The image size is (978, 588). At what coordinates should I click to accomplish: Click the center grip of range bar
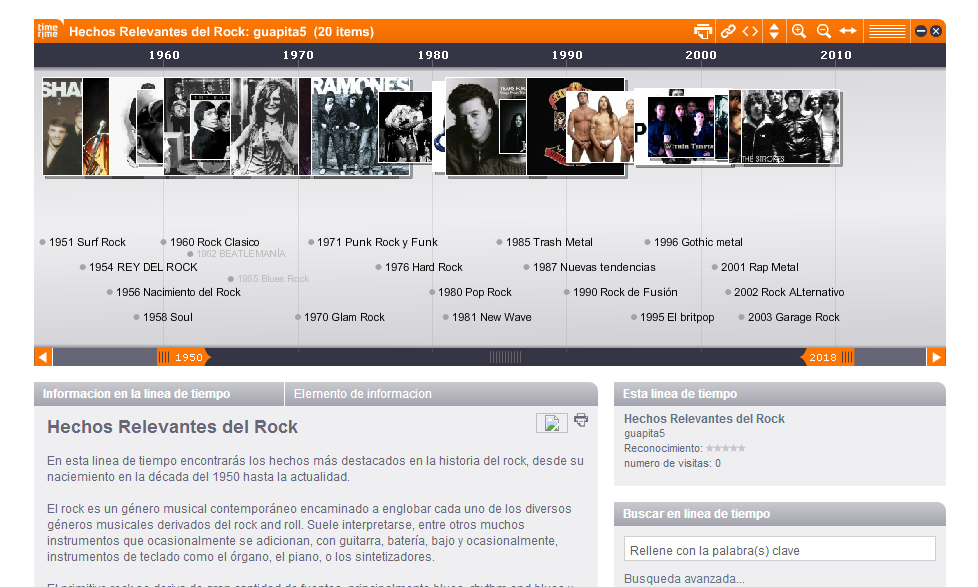pos(505,357)
